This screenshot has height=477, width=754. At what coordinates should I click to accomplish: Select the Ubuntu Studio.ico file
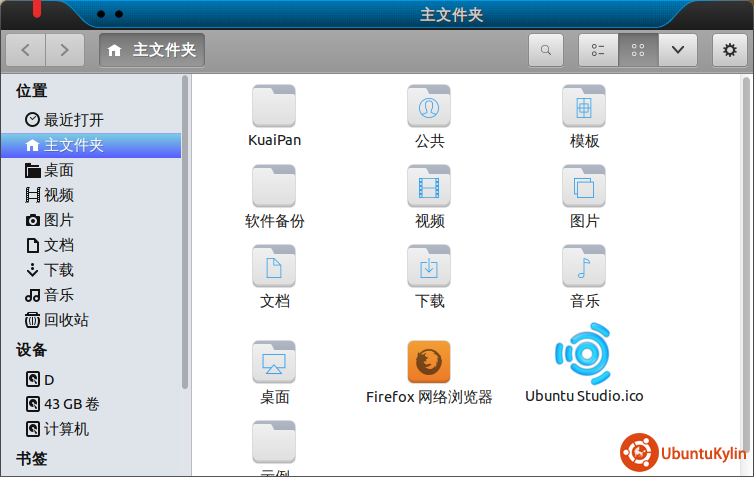584,356
